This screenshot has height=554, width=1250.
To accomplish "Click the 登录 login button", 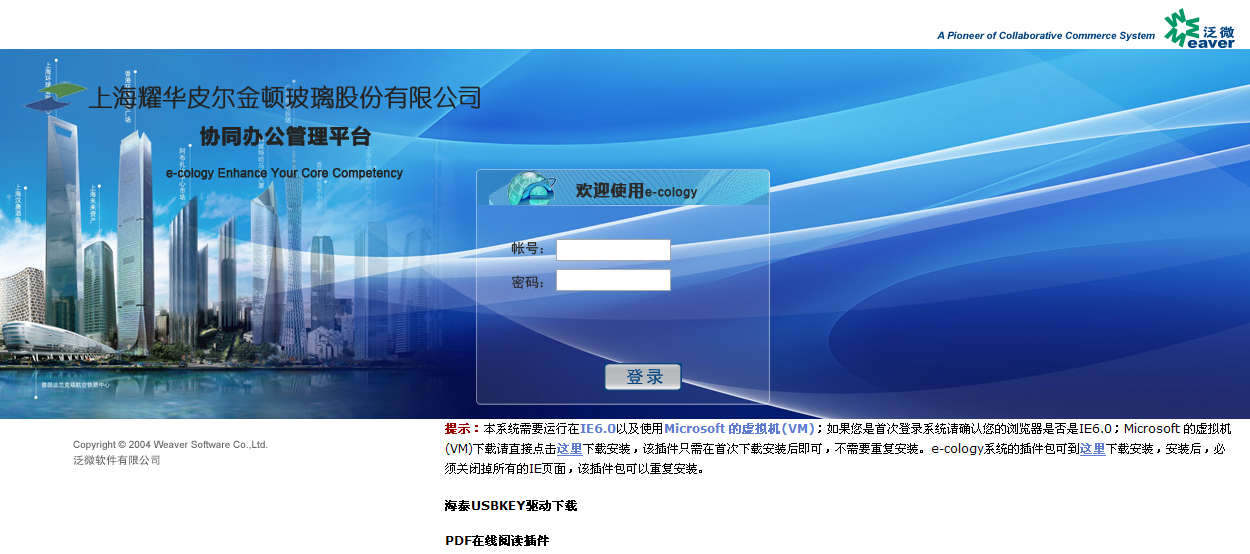I will [643, 377].
